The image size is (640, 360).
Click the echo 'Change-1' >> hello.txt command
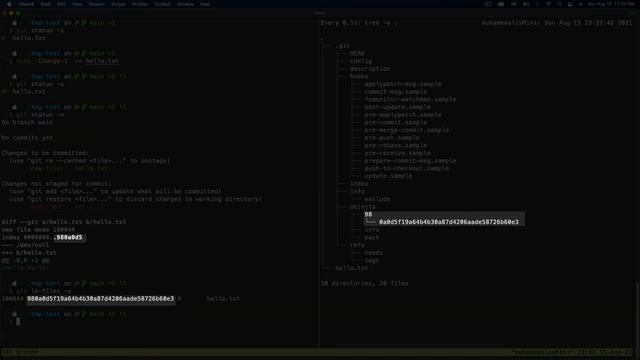(x=68, y=61)
